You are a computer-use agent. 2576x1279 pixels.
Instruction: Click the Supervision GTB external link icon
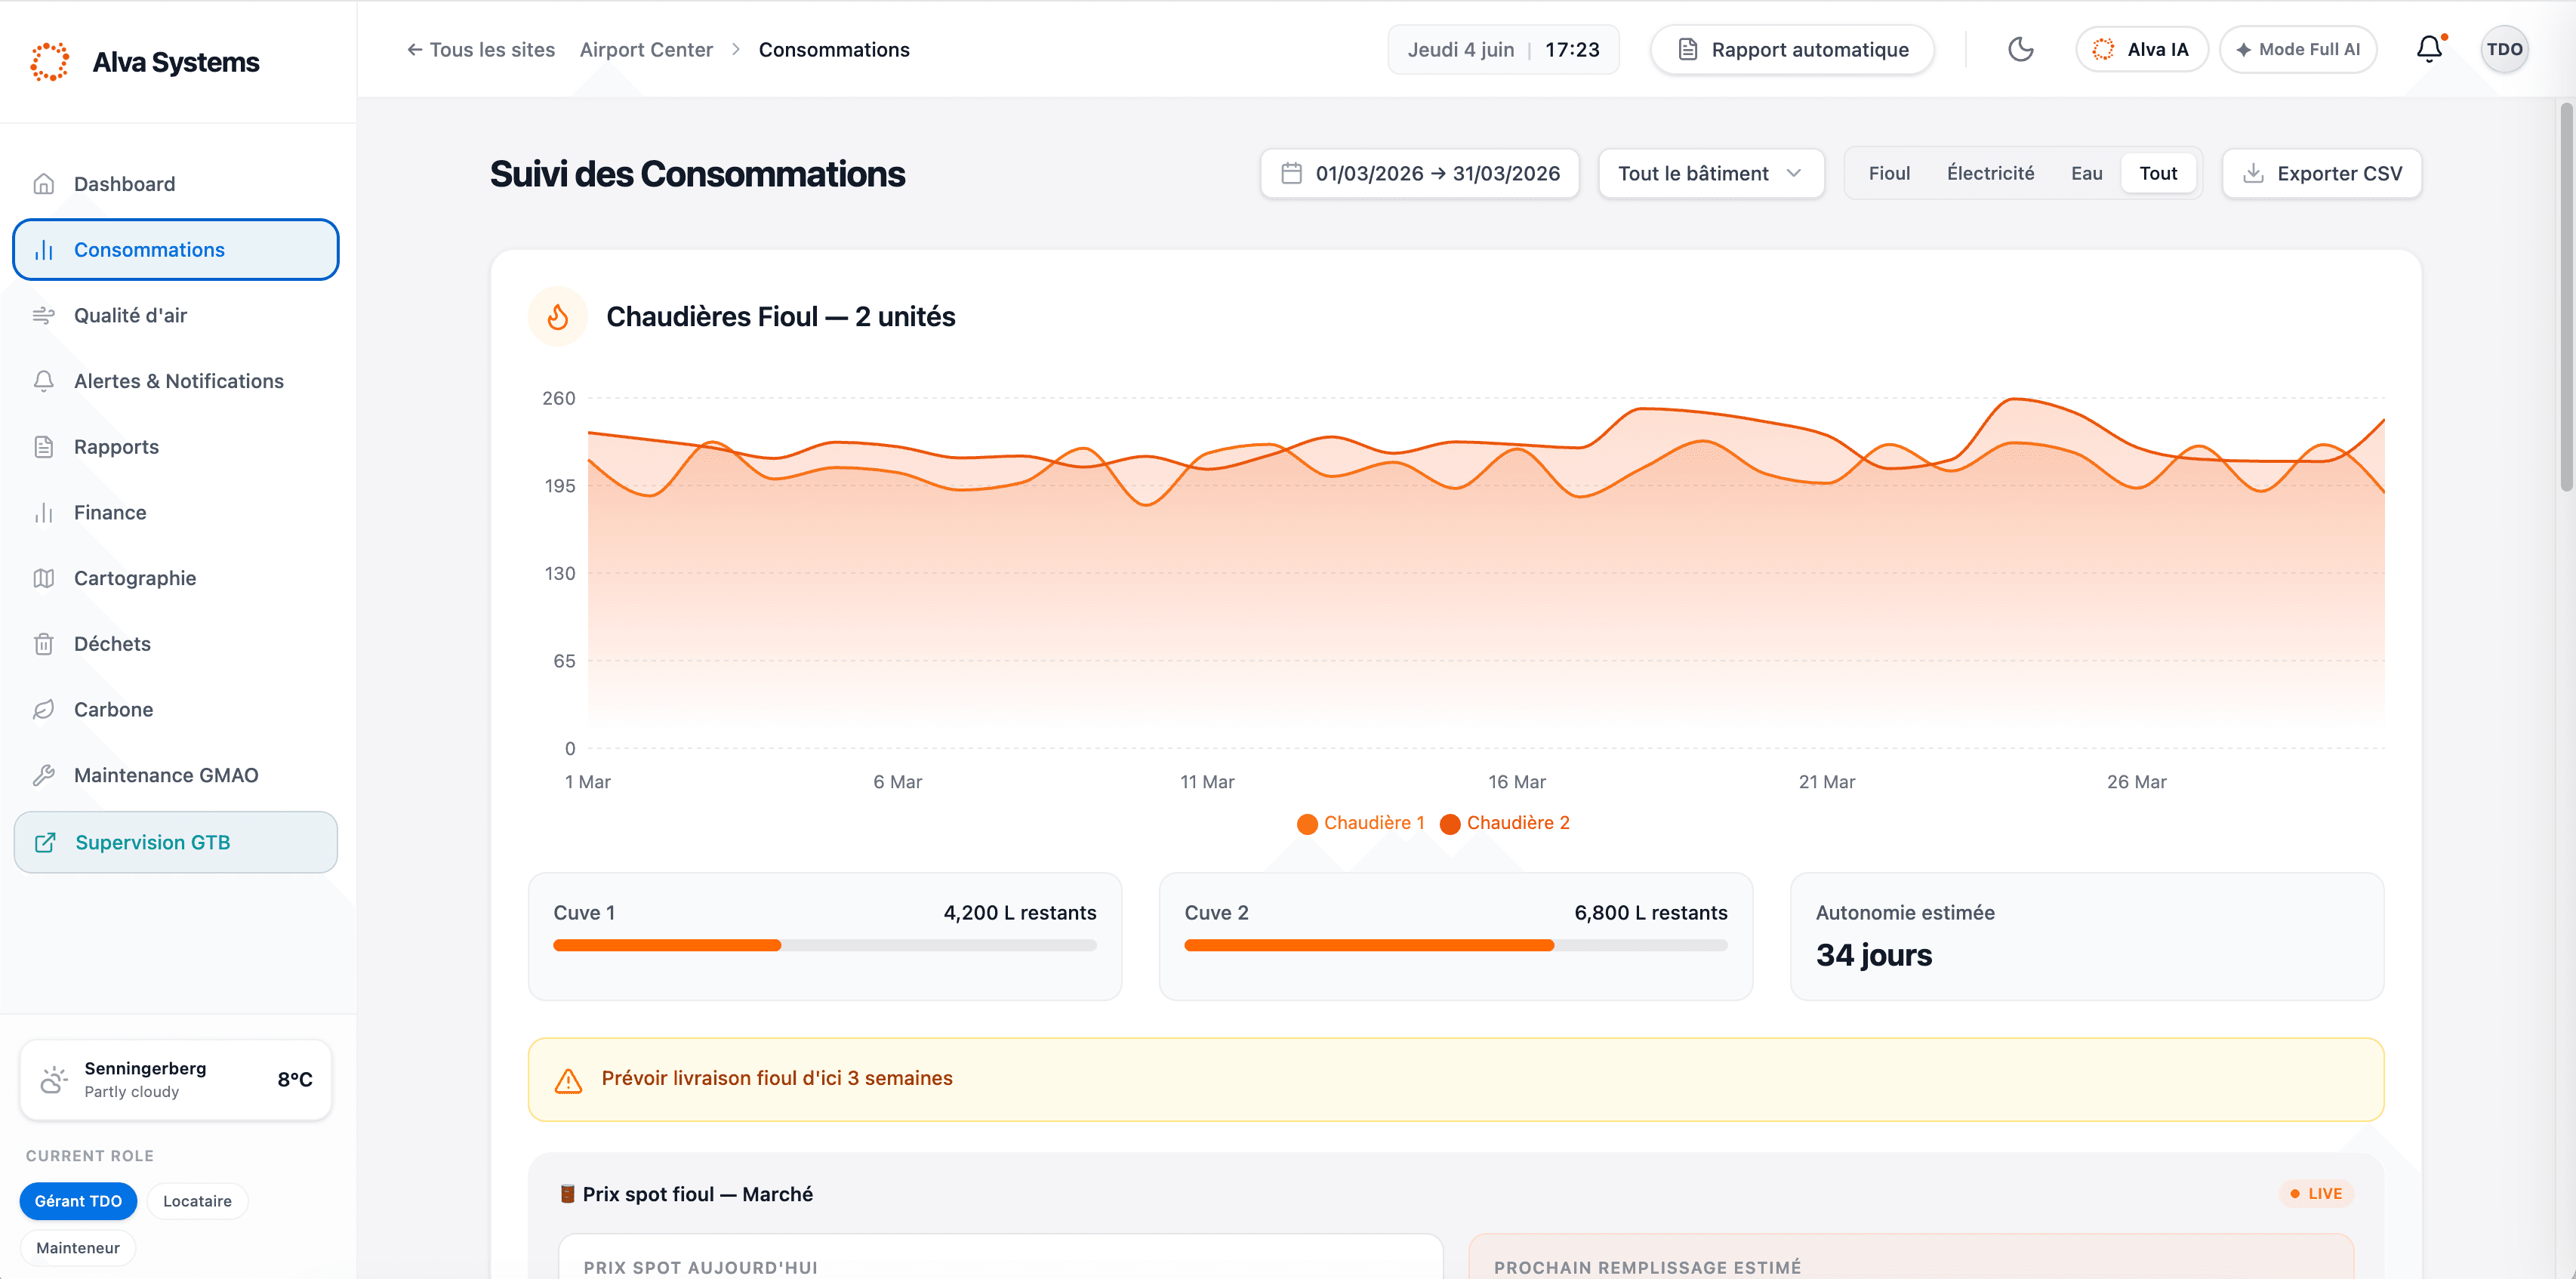pos(45,843)
